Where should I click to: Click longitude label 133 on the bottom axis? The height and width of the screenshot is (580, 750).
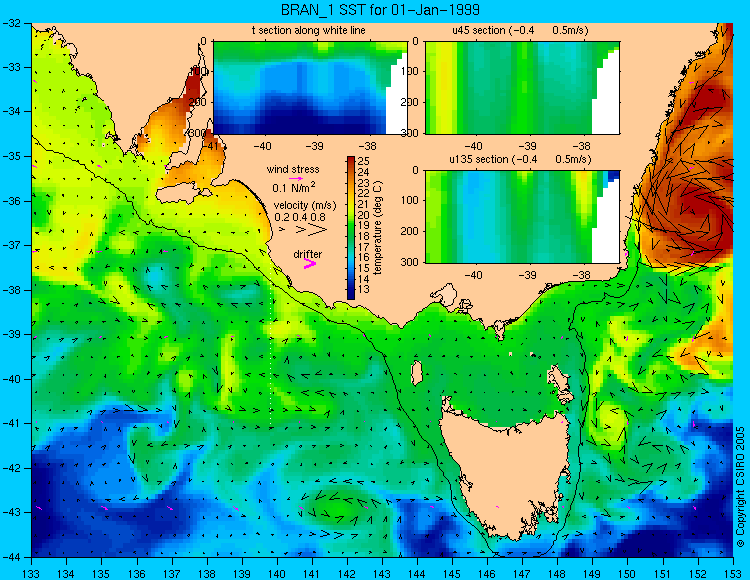[x=31, y=573]
